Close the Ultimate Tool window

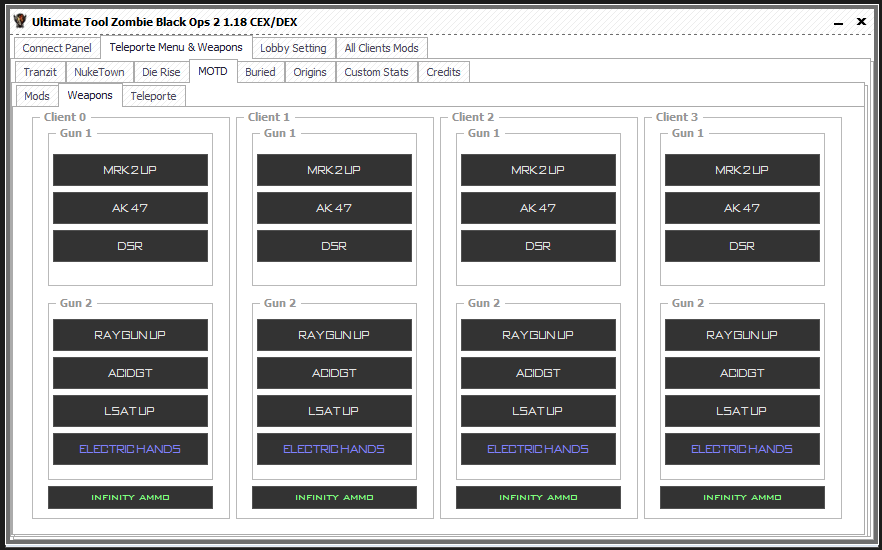coord(861,21)
